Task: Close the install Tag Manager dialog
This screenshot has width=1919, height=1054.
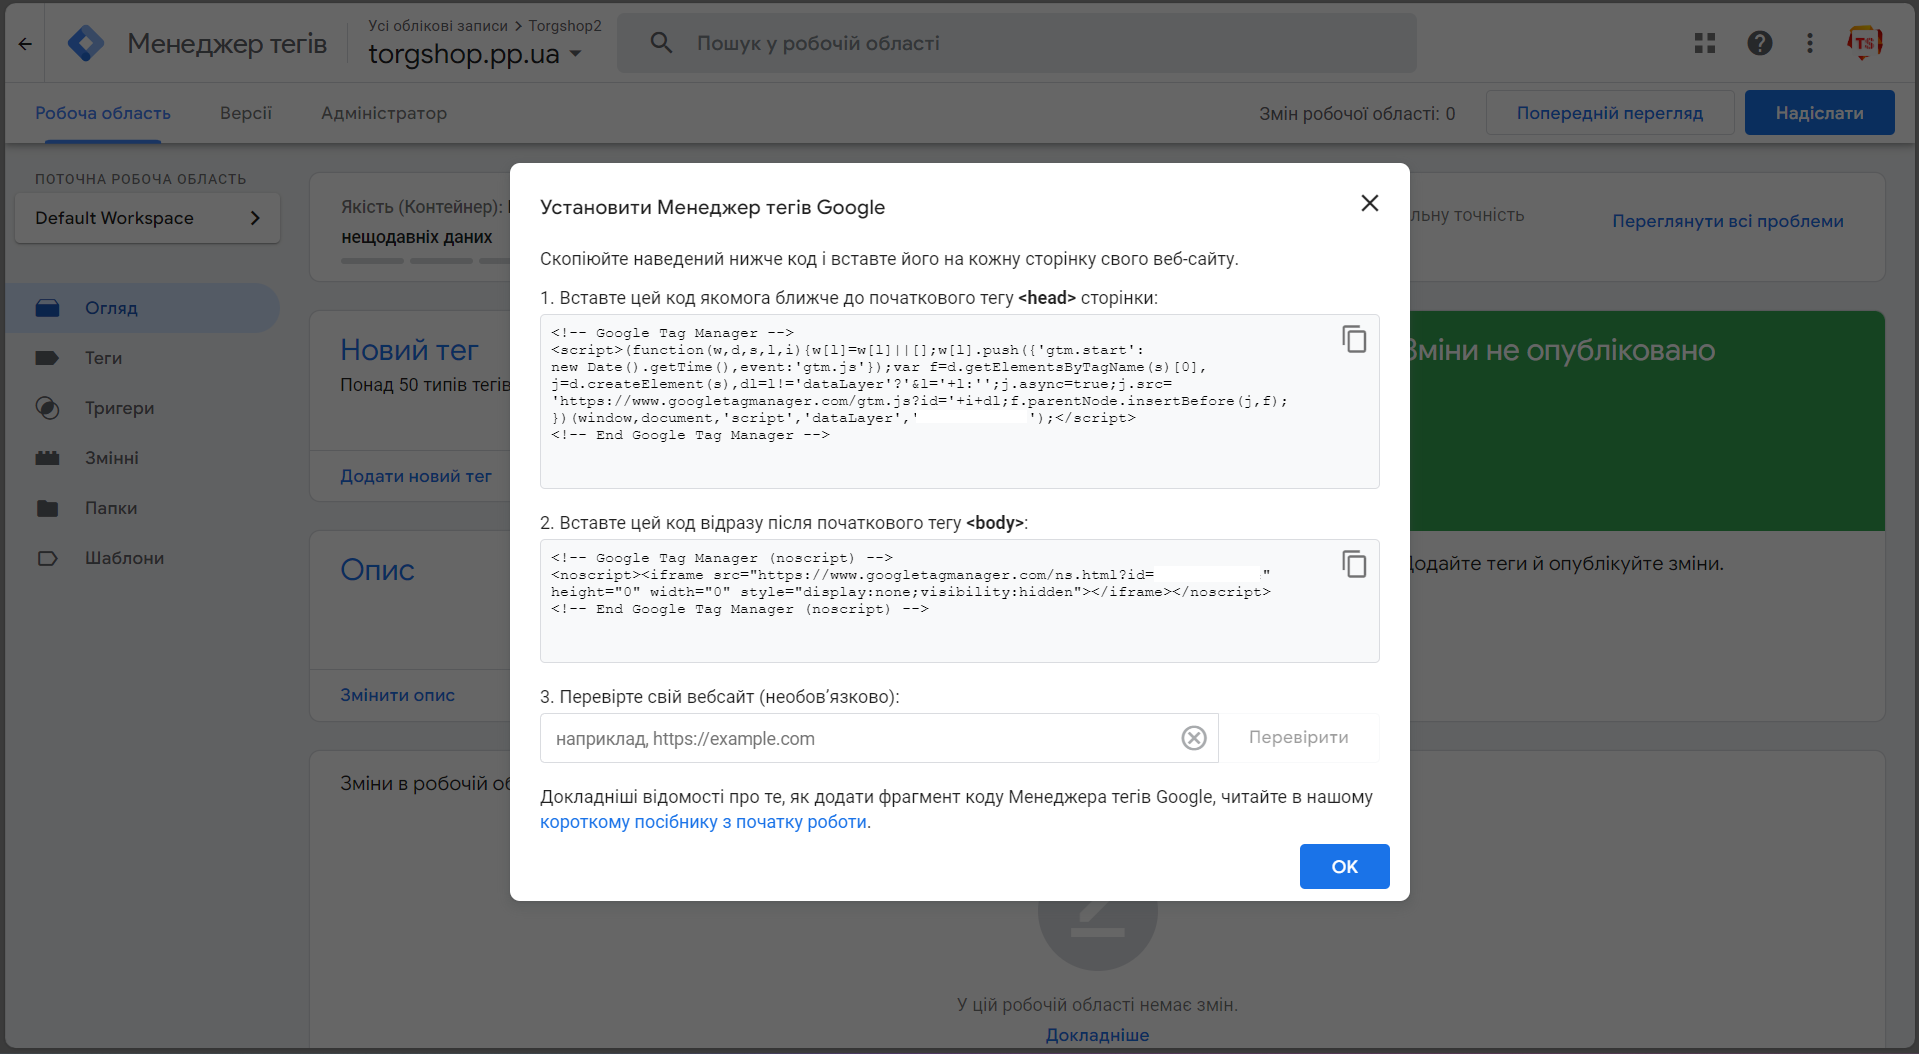Action: pyautogui.click(x=1370, y=203)
